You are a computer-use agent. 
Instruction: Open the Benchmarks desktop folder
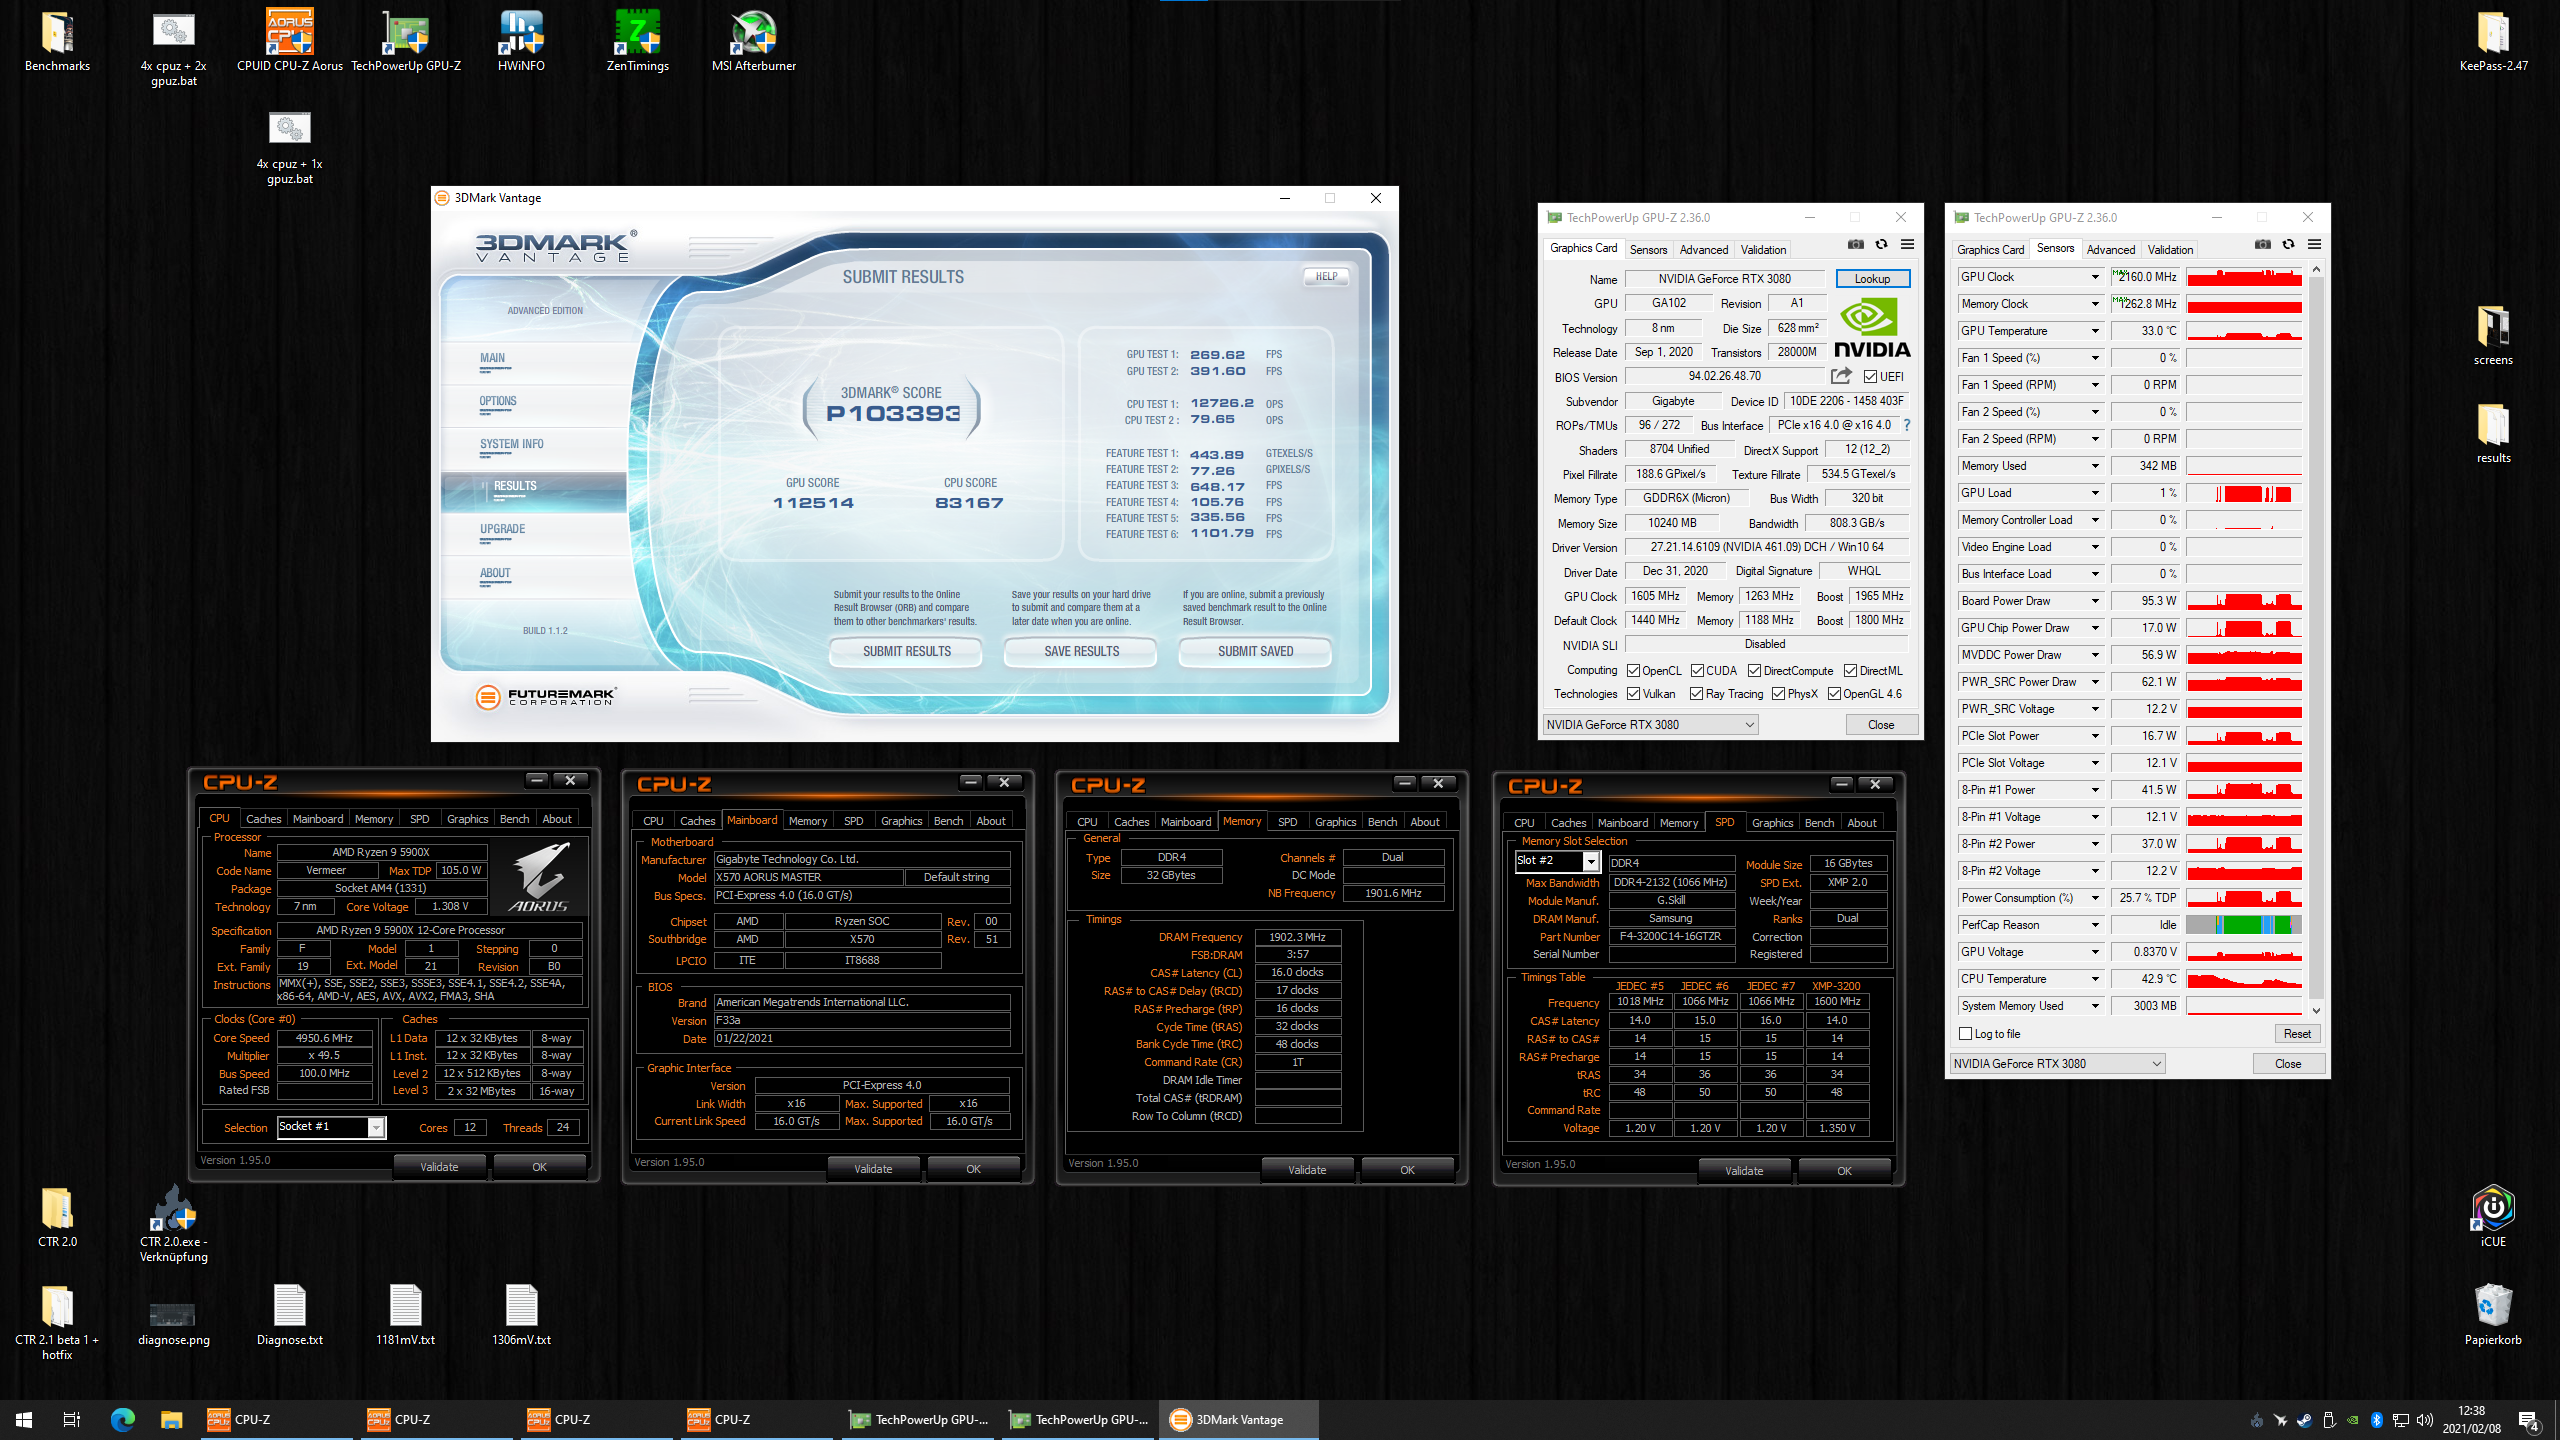(x=57, y=42)
